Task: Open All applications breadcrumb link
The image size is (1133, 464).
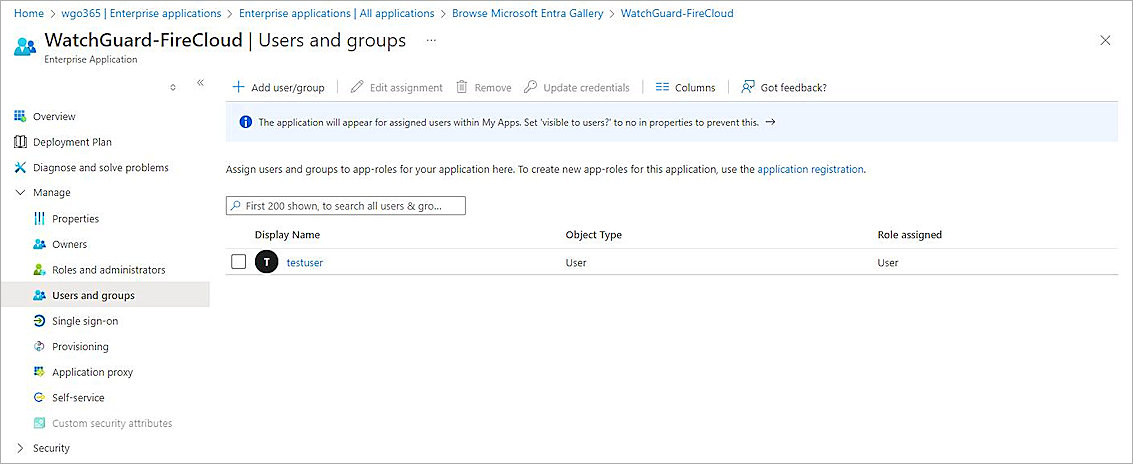Action: tap(337, 13)
